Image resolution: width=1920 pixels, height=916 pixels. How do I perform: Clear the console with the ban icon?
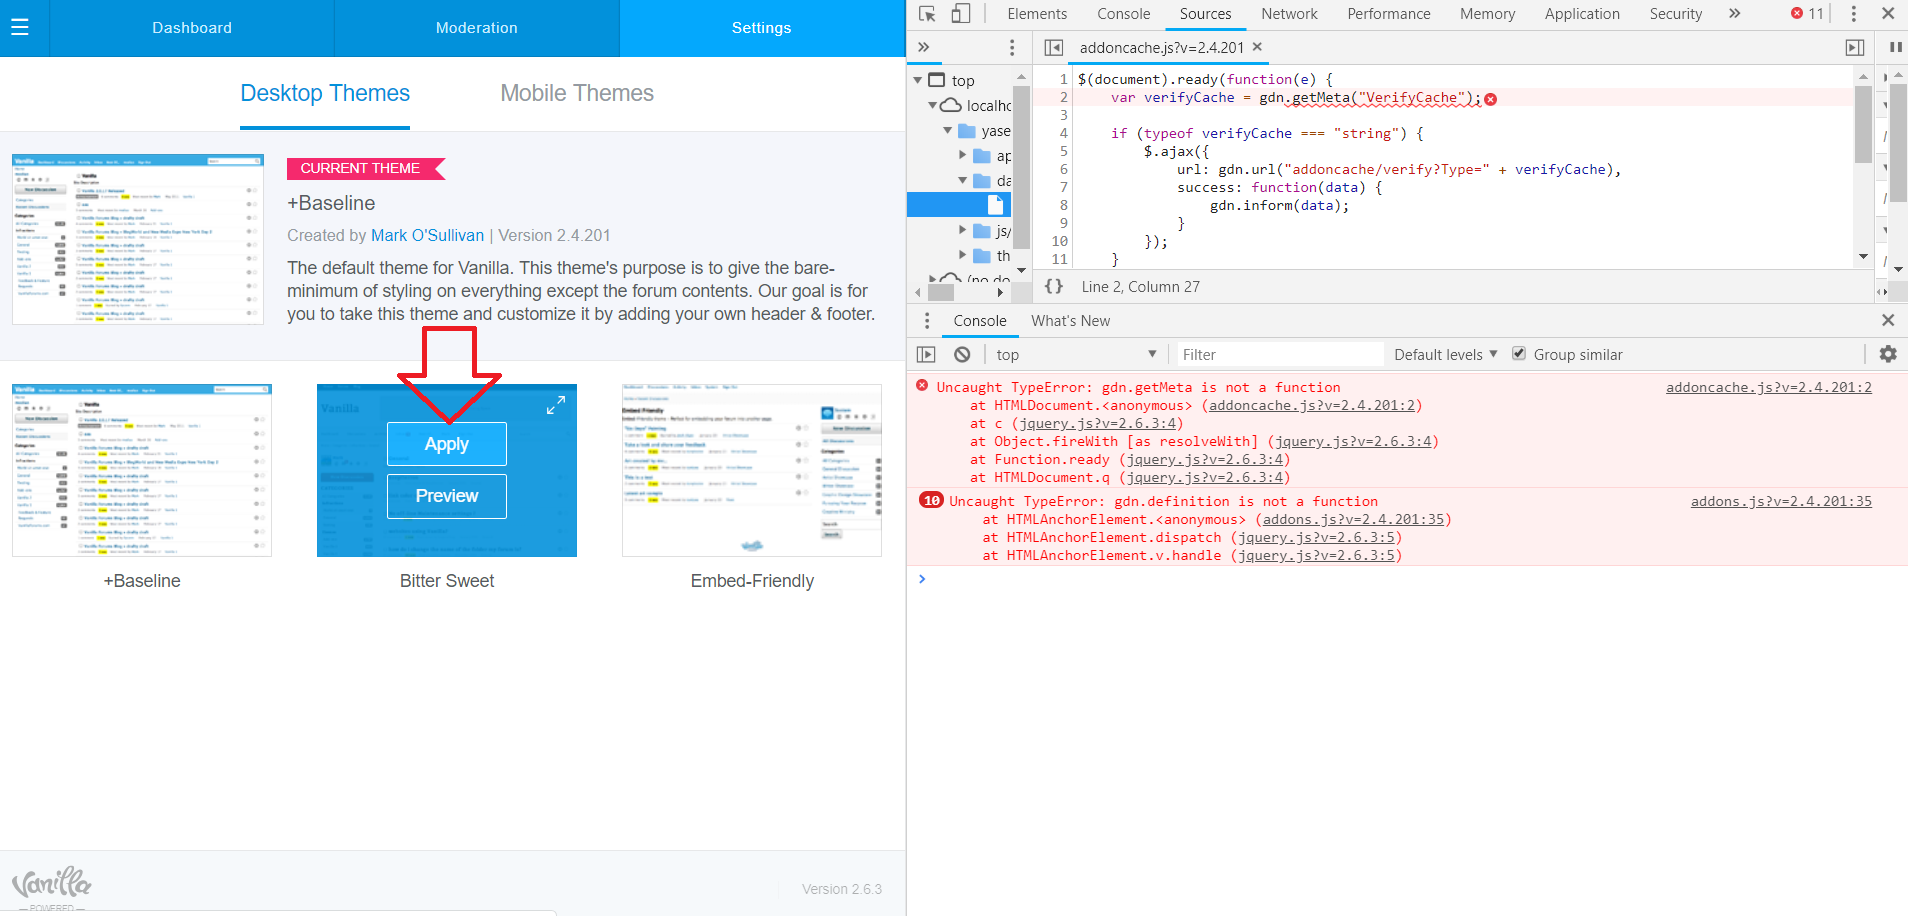click(962, 354)
